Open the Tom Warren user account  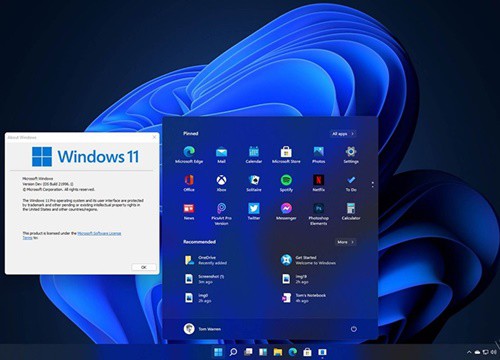click(x=202, y=329)
